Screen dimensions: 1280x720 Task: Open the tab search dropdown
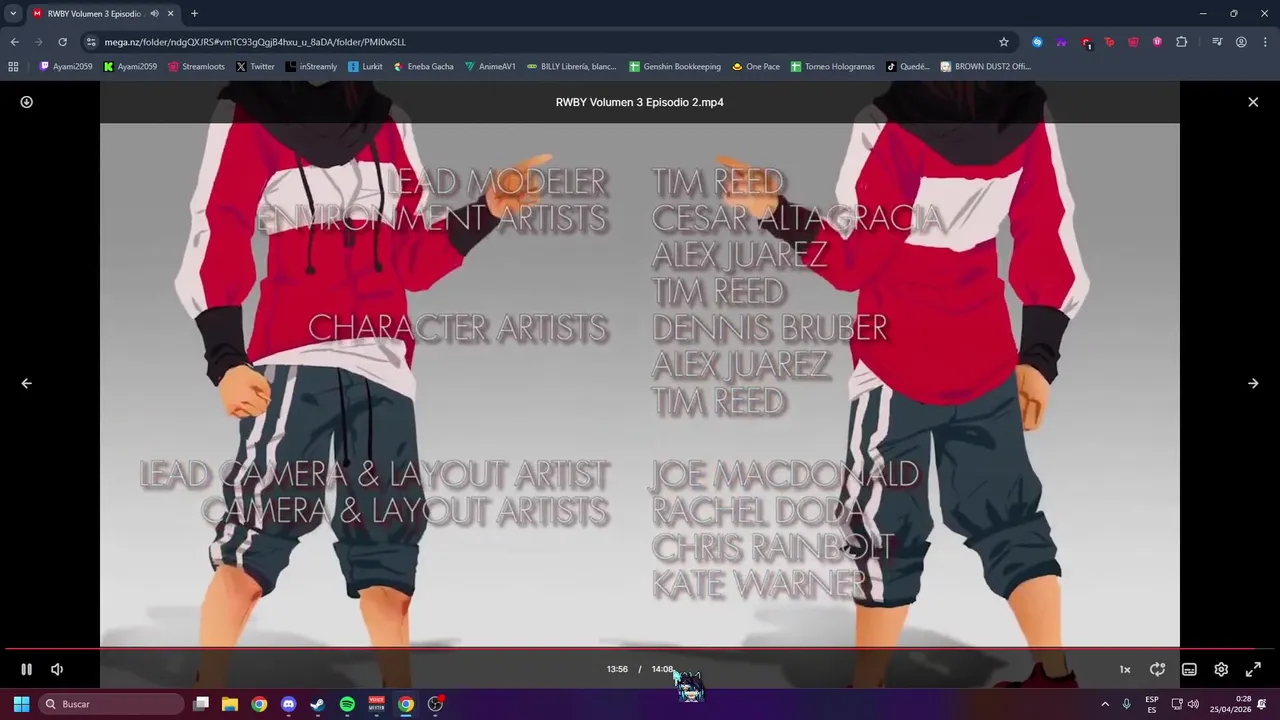tap(13, 14)
